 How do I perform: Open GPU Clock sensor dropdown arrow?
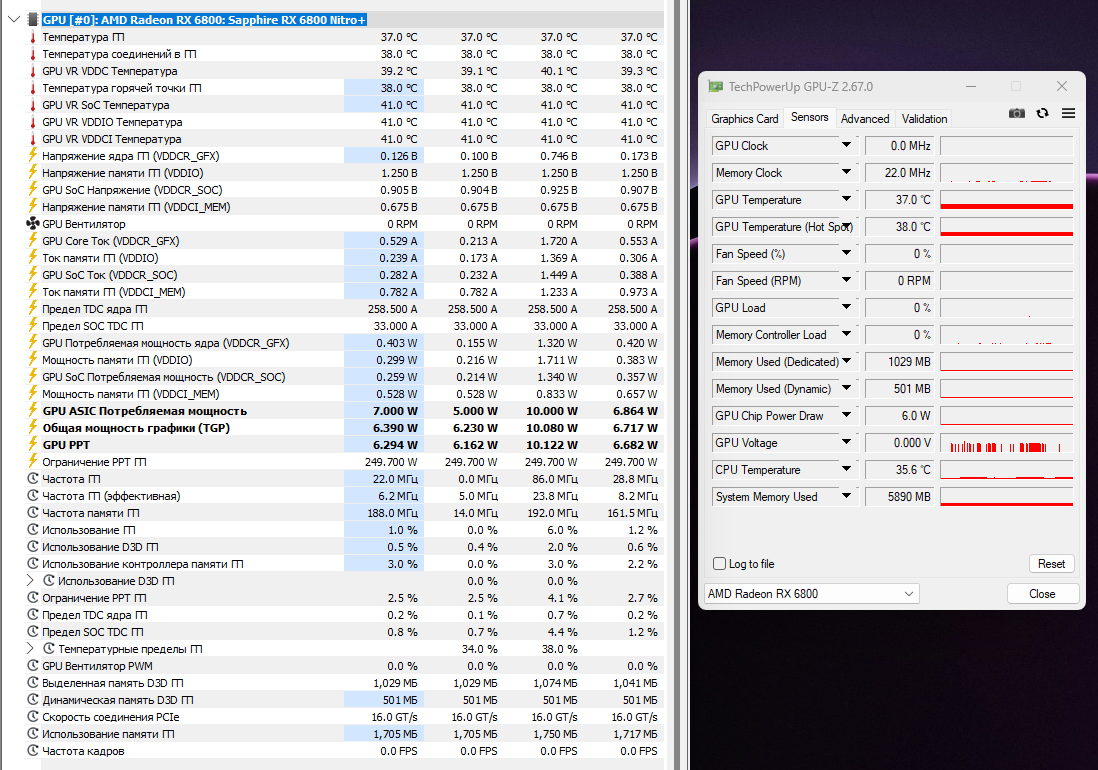pos(846,145)
